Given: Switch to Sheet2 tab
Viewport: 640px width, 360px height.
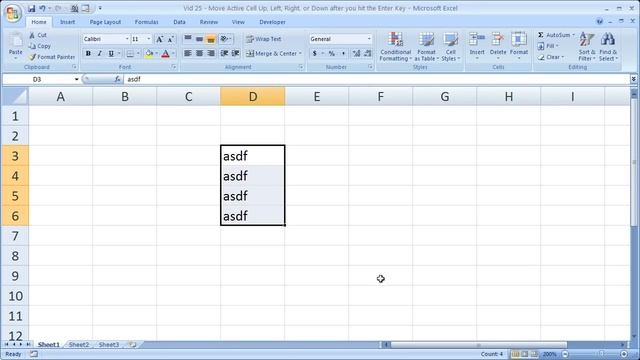Looking at the screenshot, I should 79,345.
